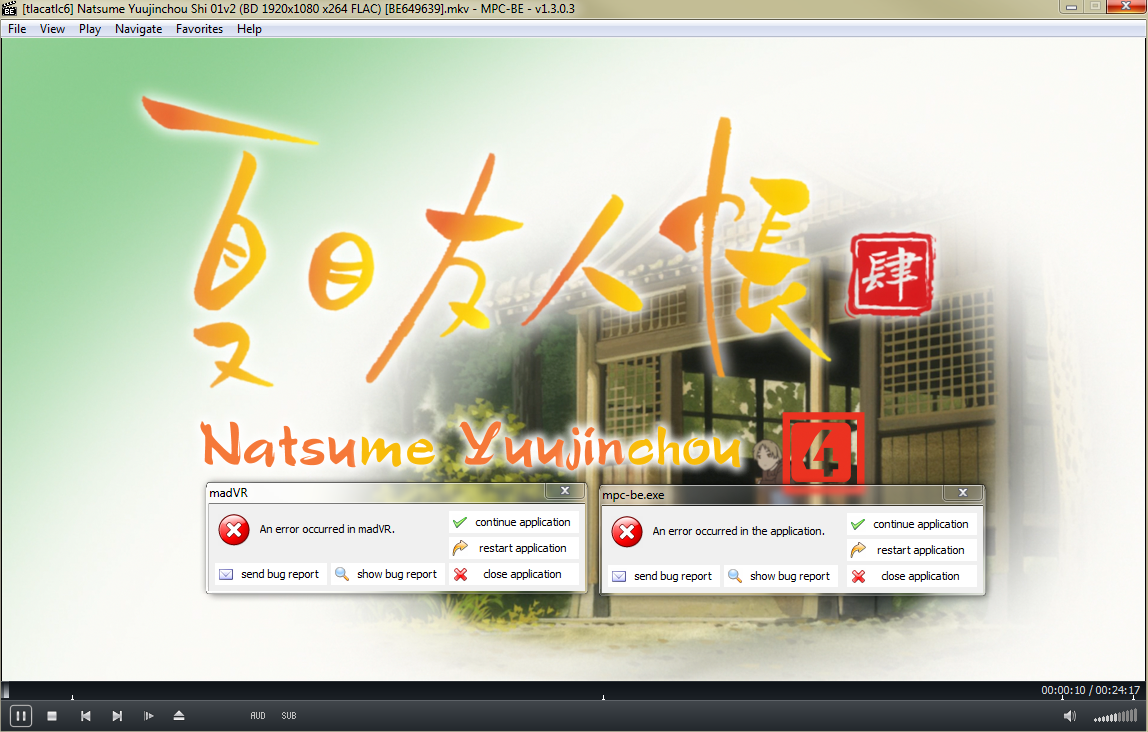This screenshot has height=732, width=1148.
Task: Click the first chapter marker on the seek bar
Action: tap(72, 698)
